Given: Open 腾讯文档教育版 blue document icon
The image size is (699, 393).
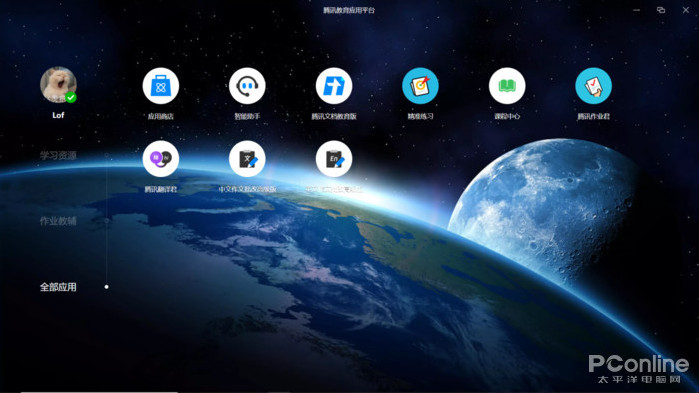Looking at the screenshot, I should [x=334, y=86].
